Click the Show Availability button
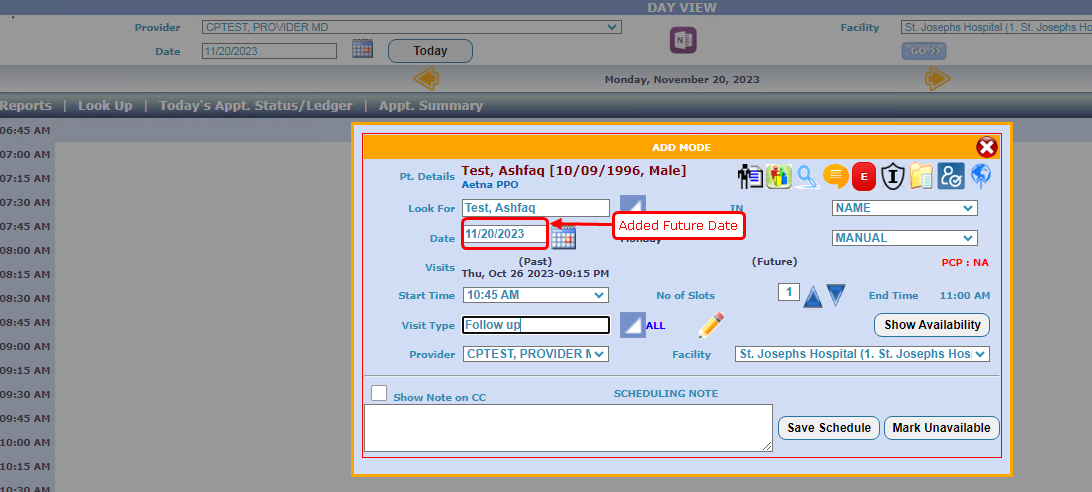Screen dimensions: 1092x492 (x=932, y=325)
